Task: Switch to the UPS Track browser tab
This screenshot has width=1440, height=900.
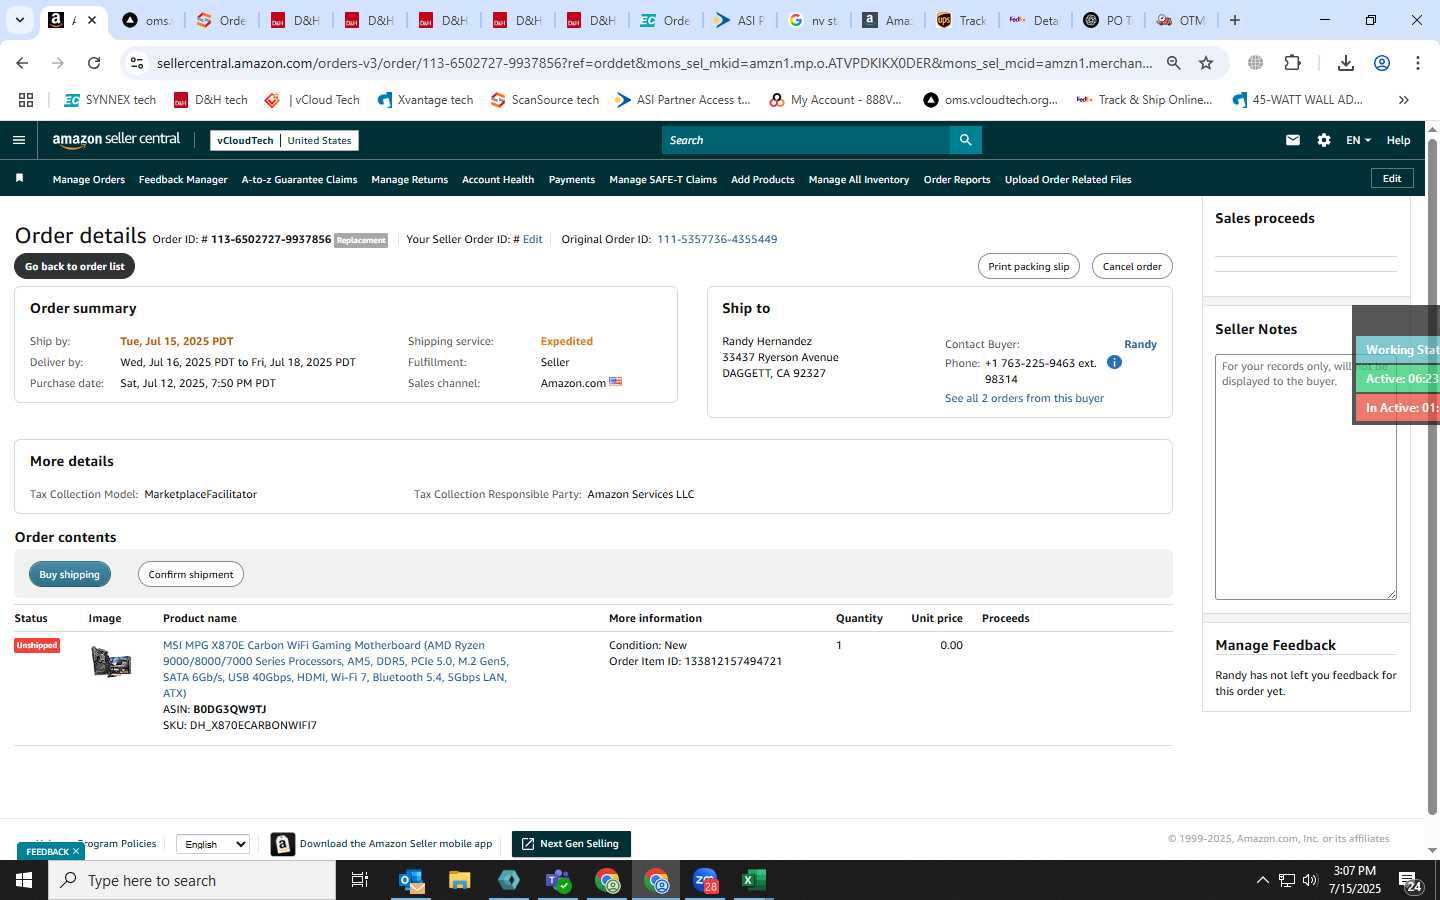Action: 960,20
